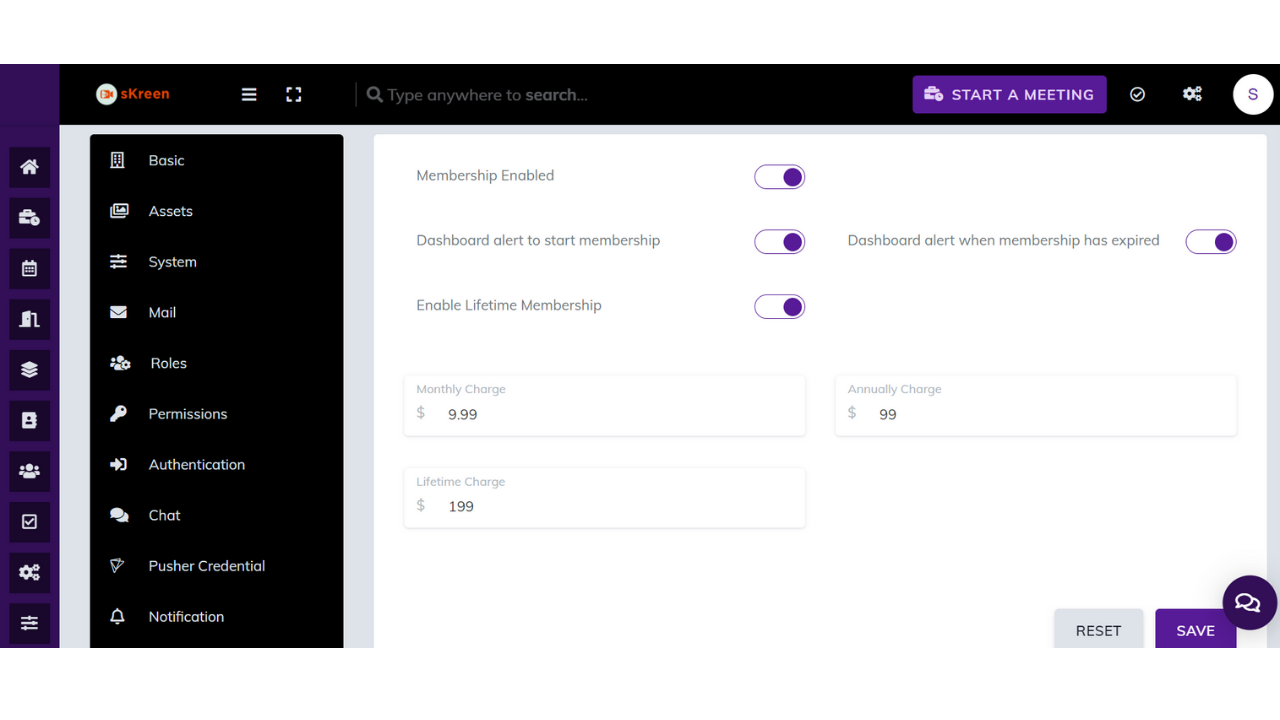
Task: Focus the Monthly Charge field
Action: click(x=604, y=405)
